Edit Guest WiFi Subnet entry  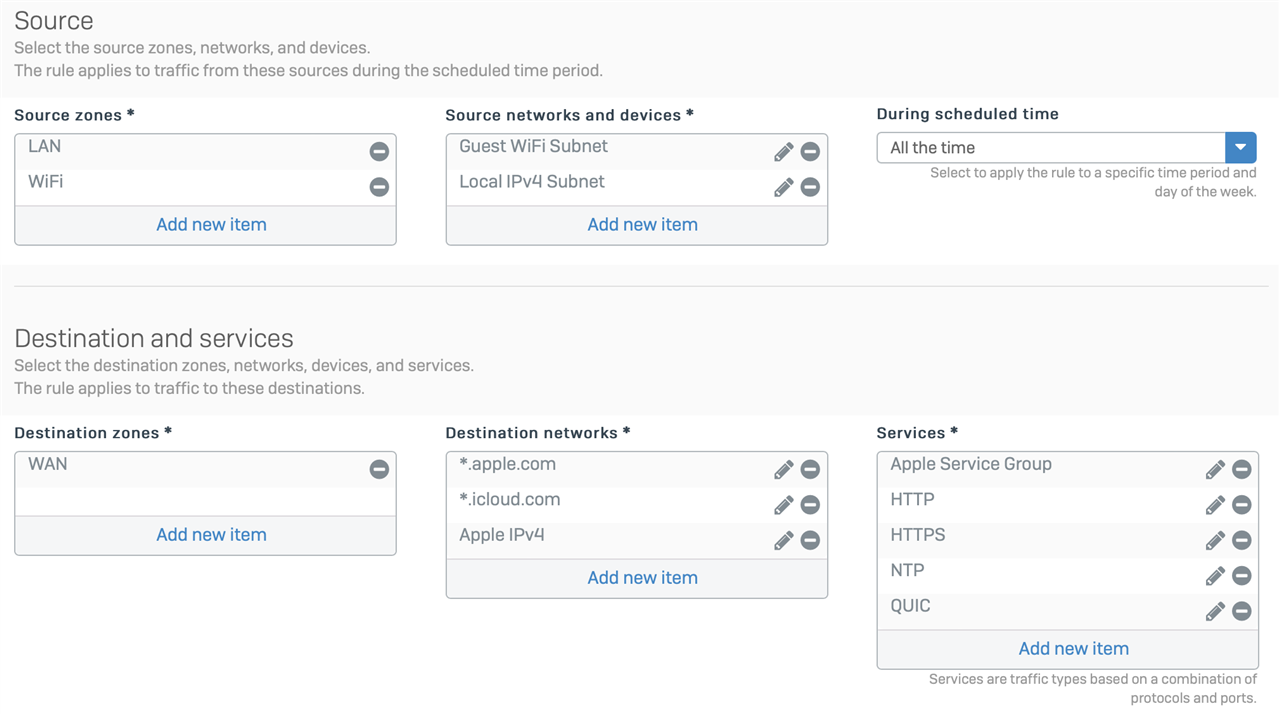[784, 151]
